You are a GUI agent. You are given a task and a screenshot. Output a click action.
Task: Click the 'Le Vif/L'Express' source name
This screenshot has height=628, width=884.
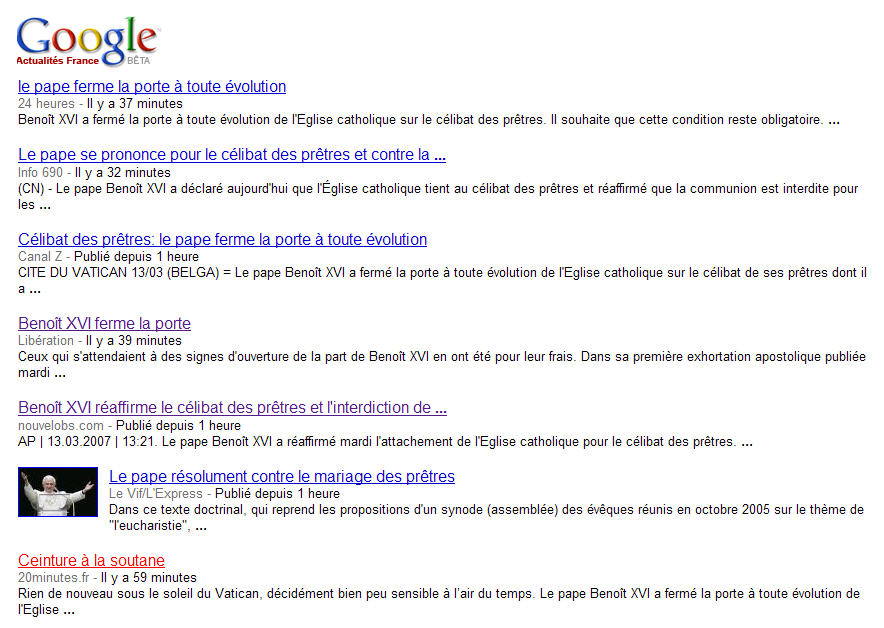tap(156, 494)
